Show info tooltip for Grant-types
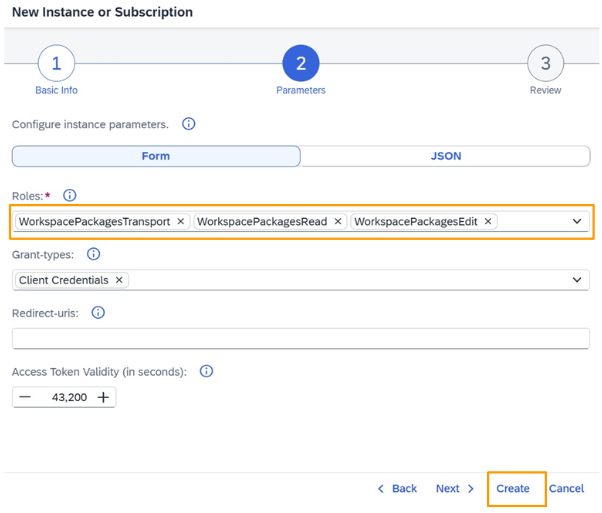 point(93,254)
